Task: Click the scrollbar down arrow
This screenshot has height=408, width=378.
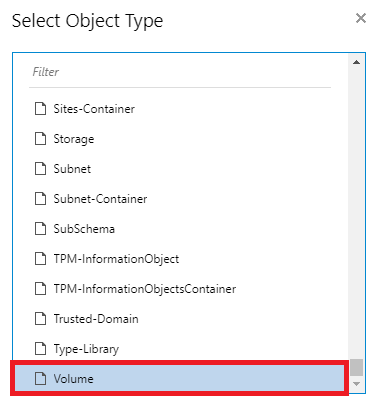Action: point(356,384)
